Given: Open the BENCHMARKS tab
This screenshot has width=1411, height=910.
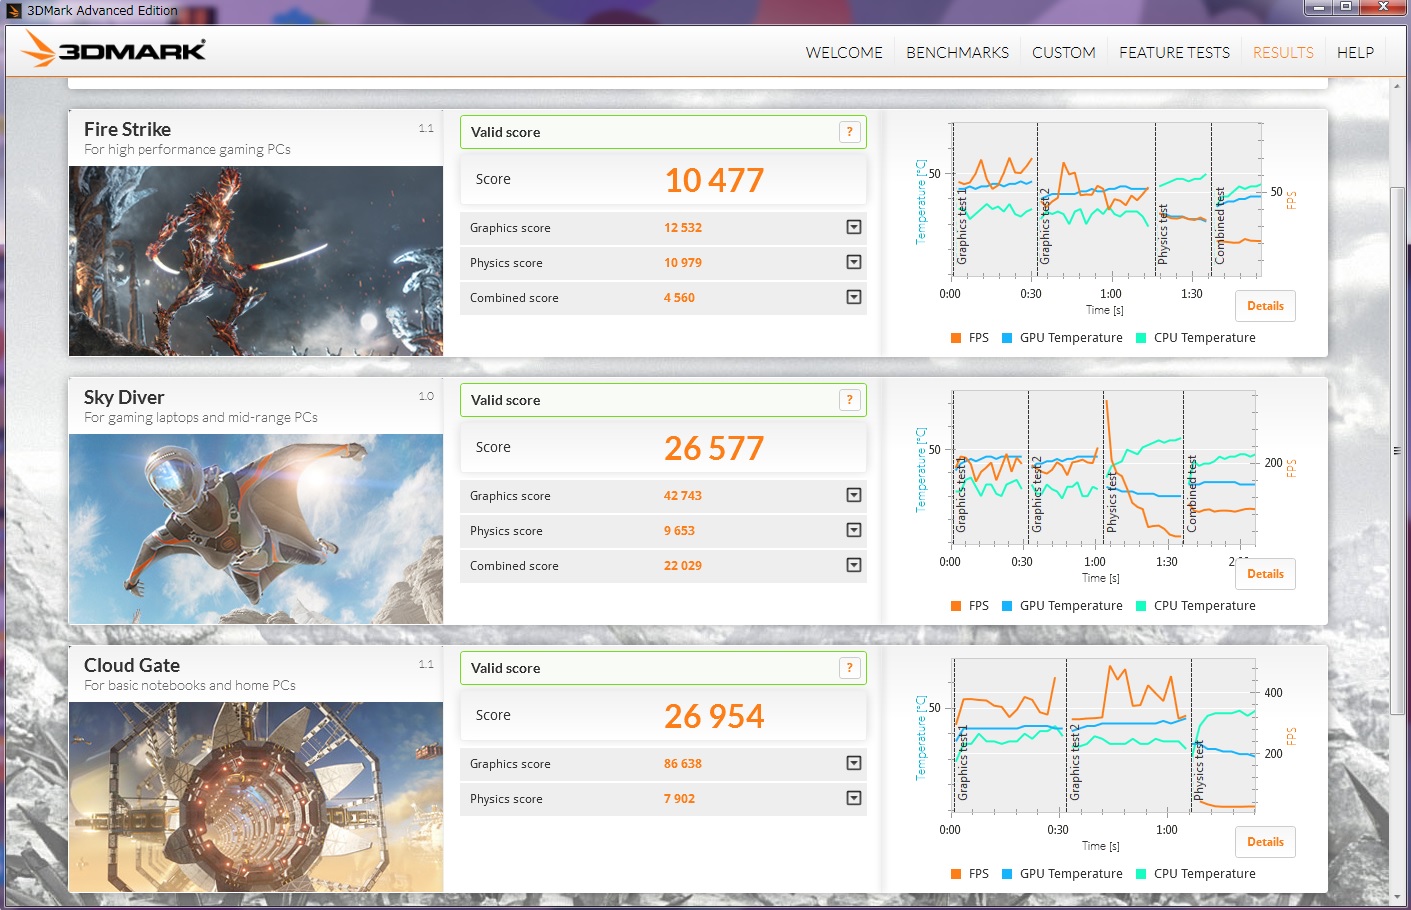Looking at the screenshot, I should pos(957,52).
